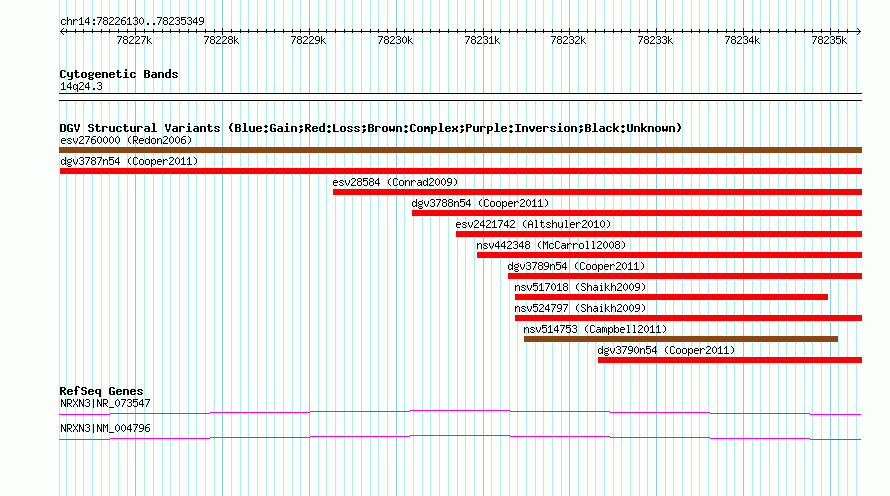
Task: Click the red dgv3787n54 Cooper2011 variant bar
Action: tap(460, 171)
